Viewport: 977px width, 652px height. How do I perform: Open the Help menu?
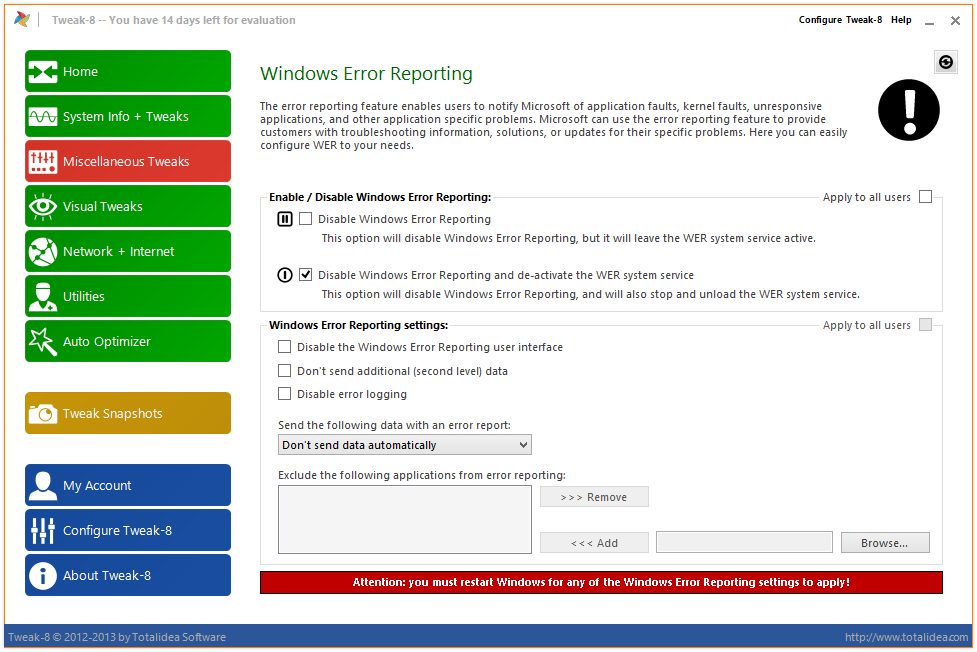[901, 20]
